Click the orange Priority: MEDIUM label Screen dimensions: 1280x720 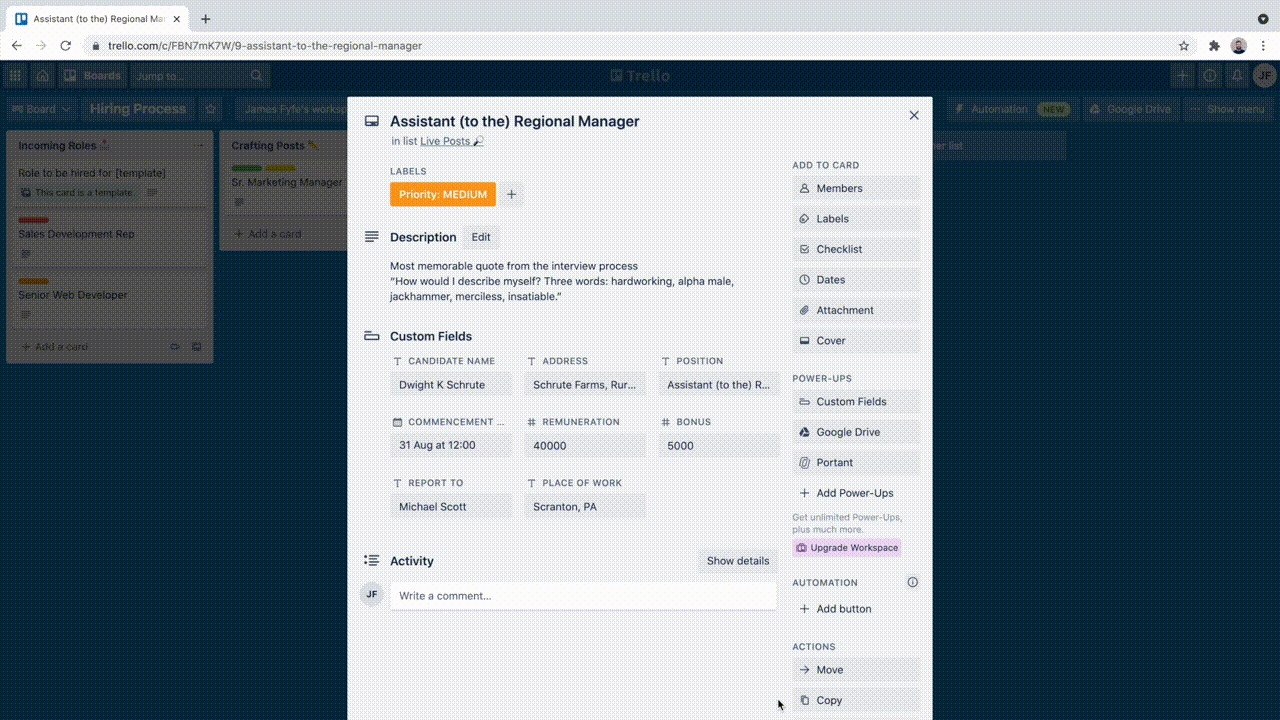pyautogui.click(x=442, y=194)
